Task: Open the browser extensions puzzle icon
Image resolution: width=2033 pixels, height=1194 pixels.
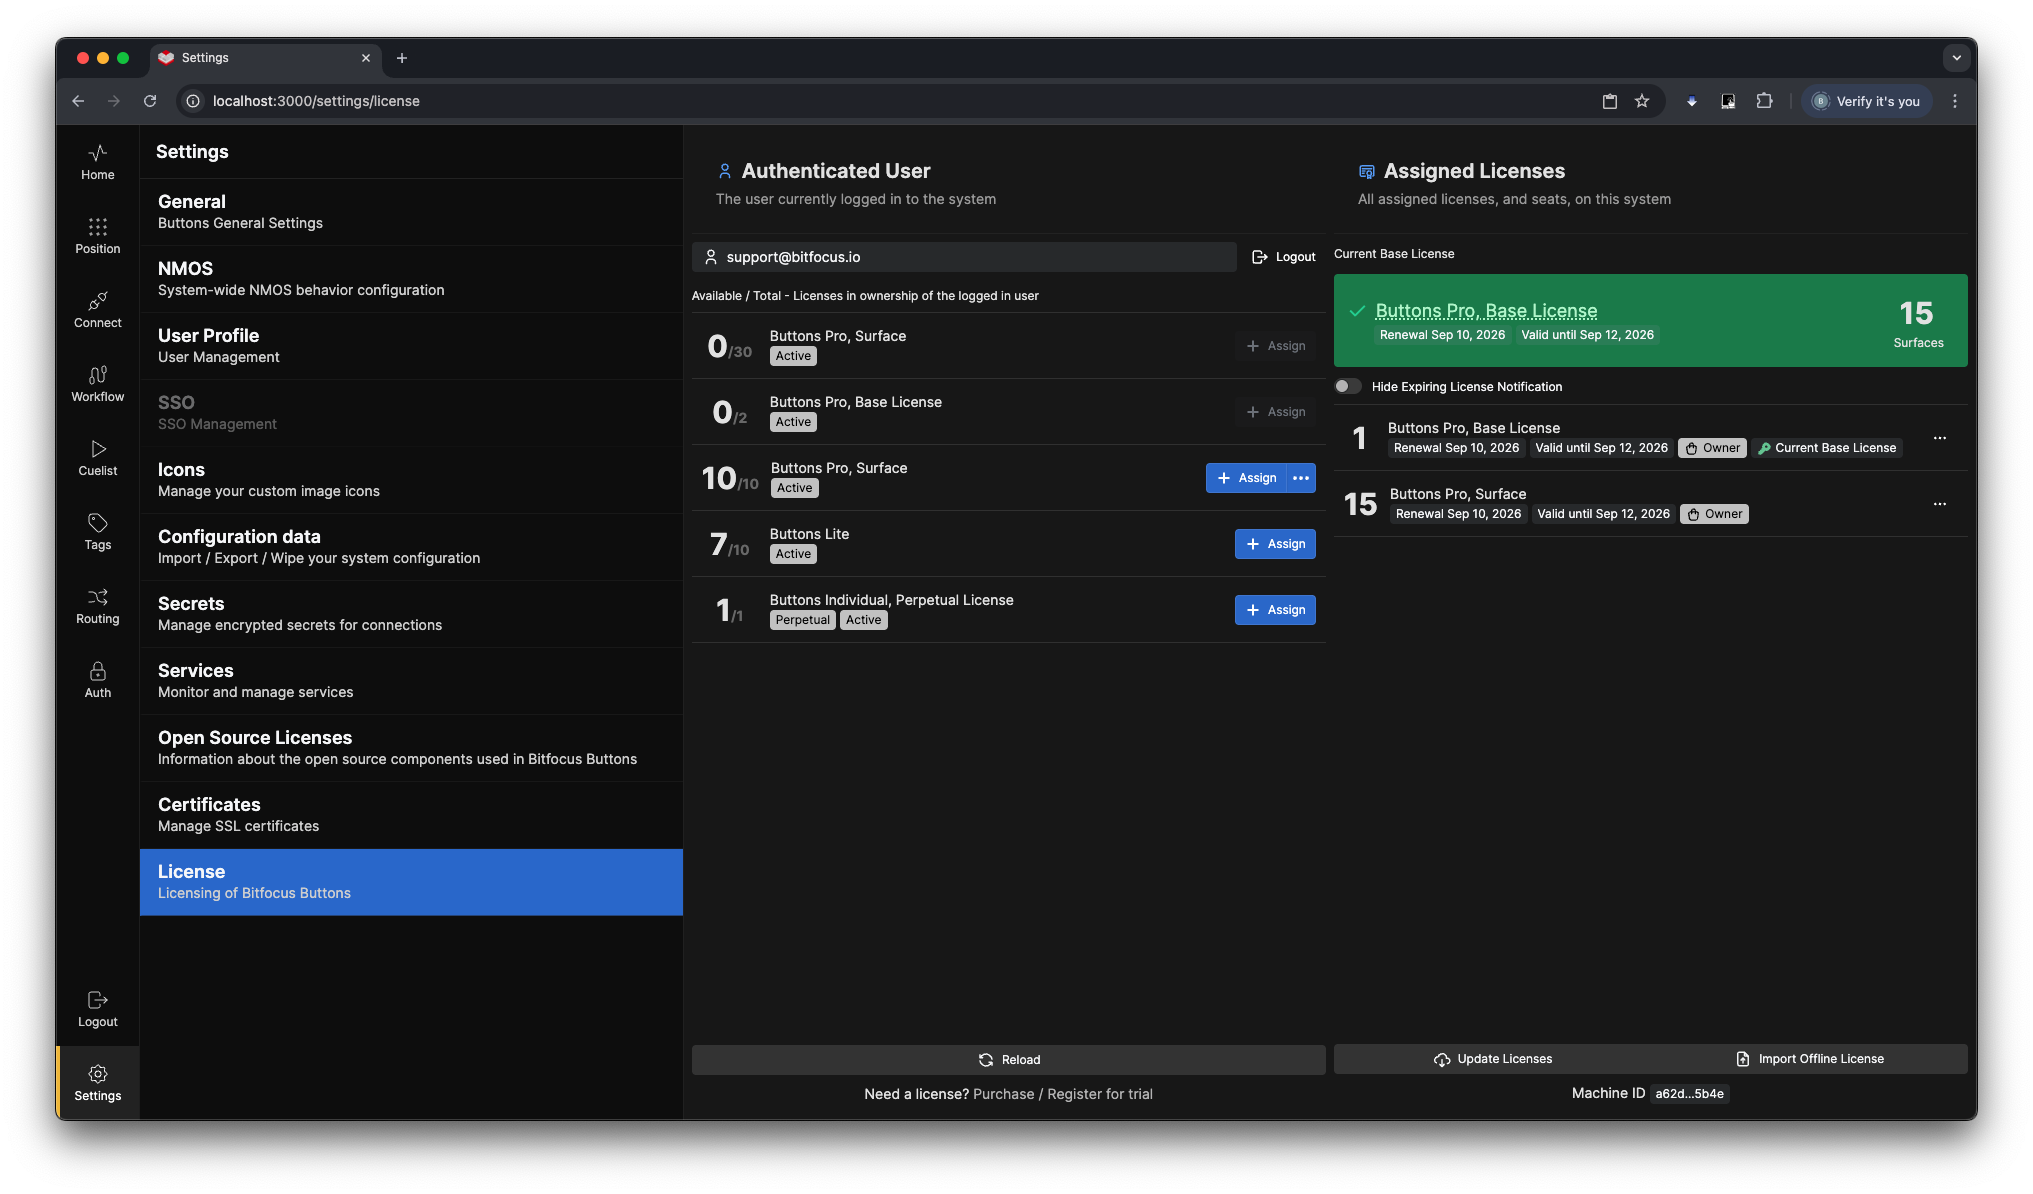Action: click(1764, 101)
